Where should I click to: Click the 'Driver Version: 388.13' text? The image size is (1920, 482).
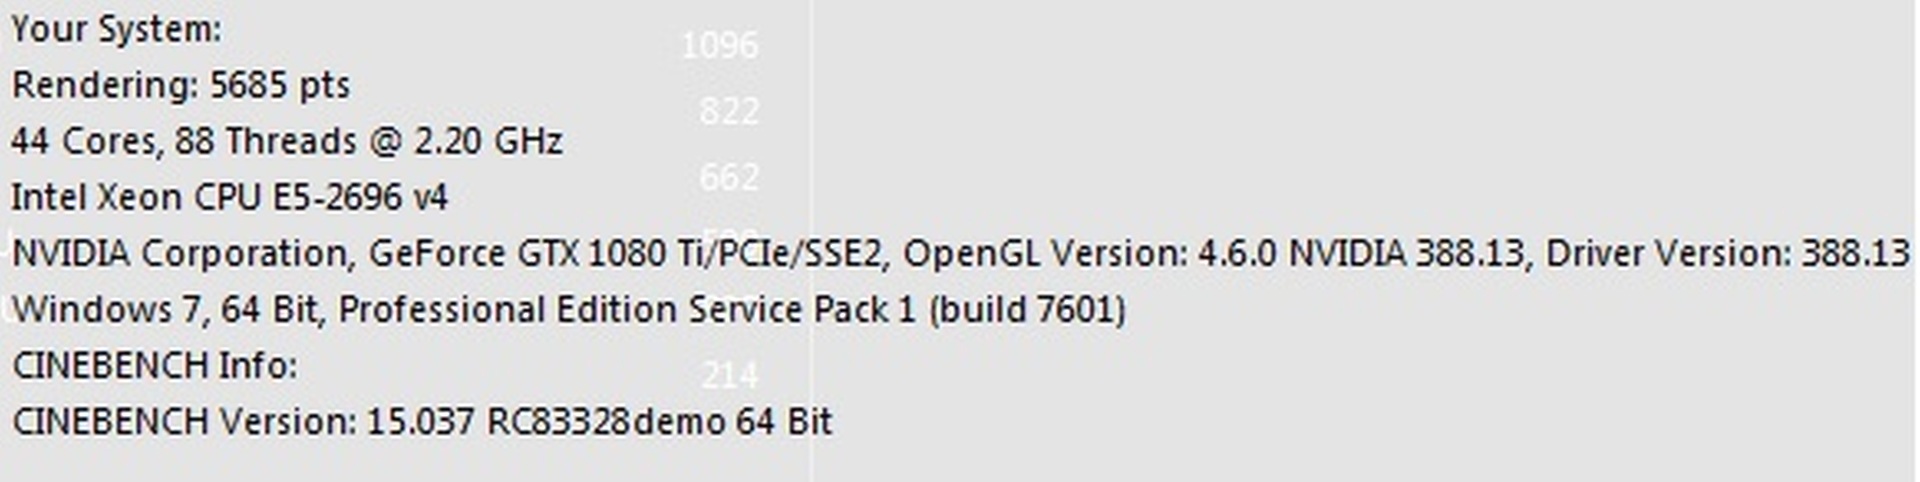click(1727, 254)
